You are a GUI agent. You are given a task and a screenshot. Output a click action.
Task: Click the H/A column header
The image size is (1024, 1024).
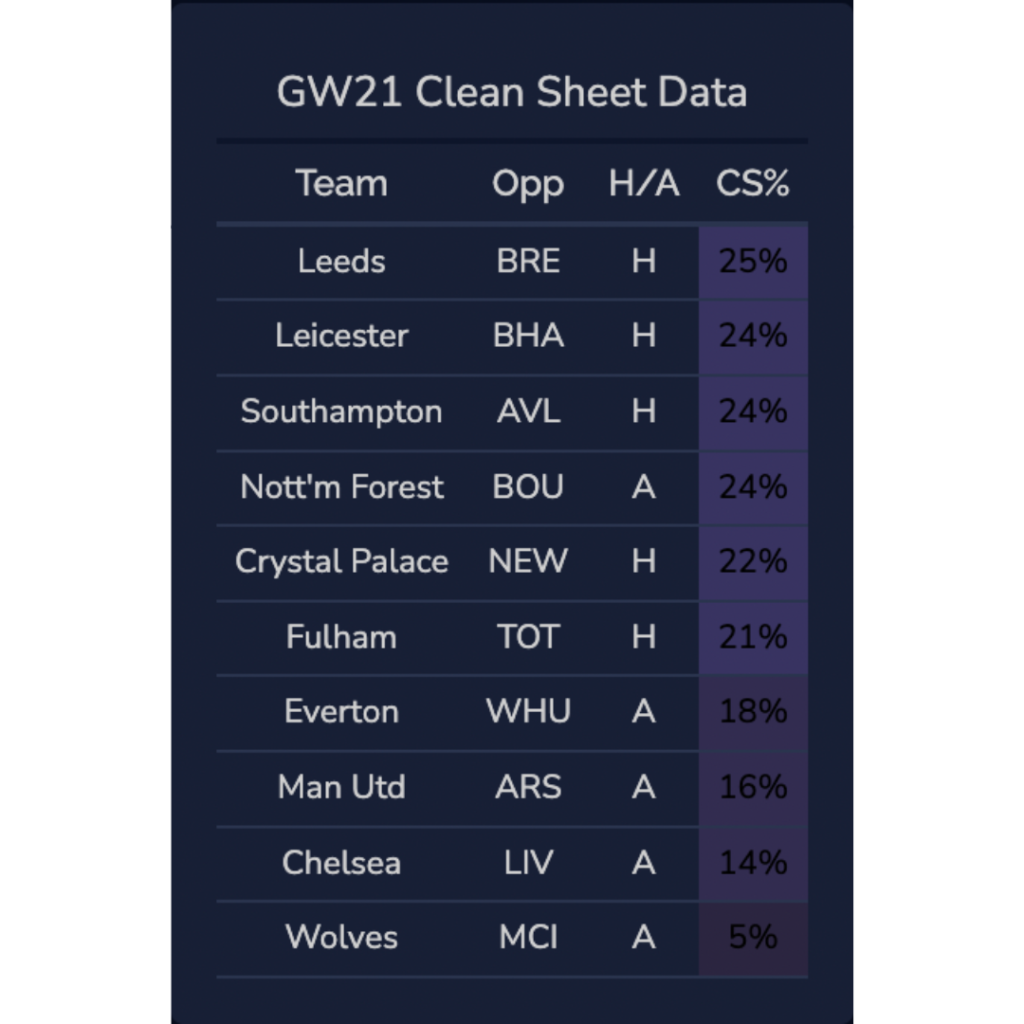pos(643,184)
